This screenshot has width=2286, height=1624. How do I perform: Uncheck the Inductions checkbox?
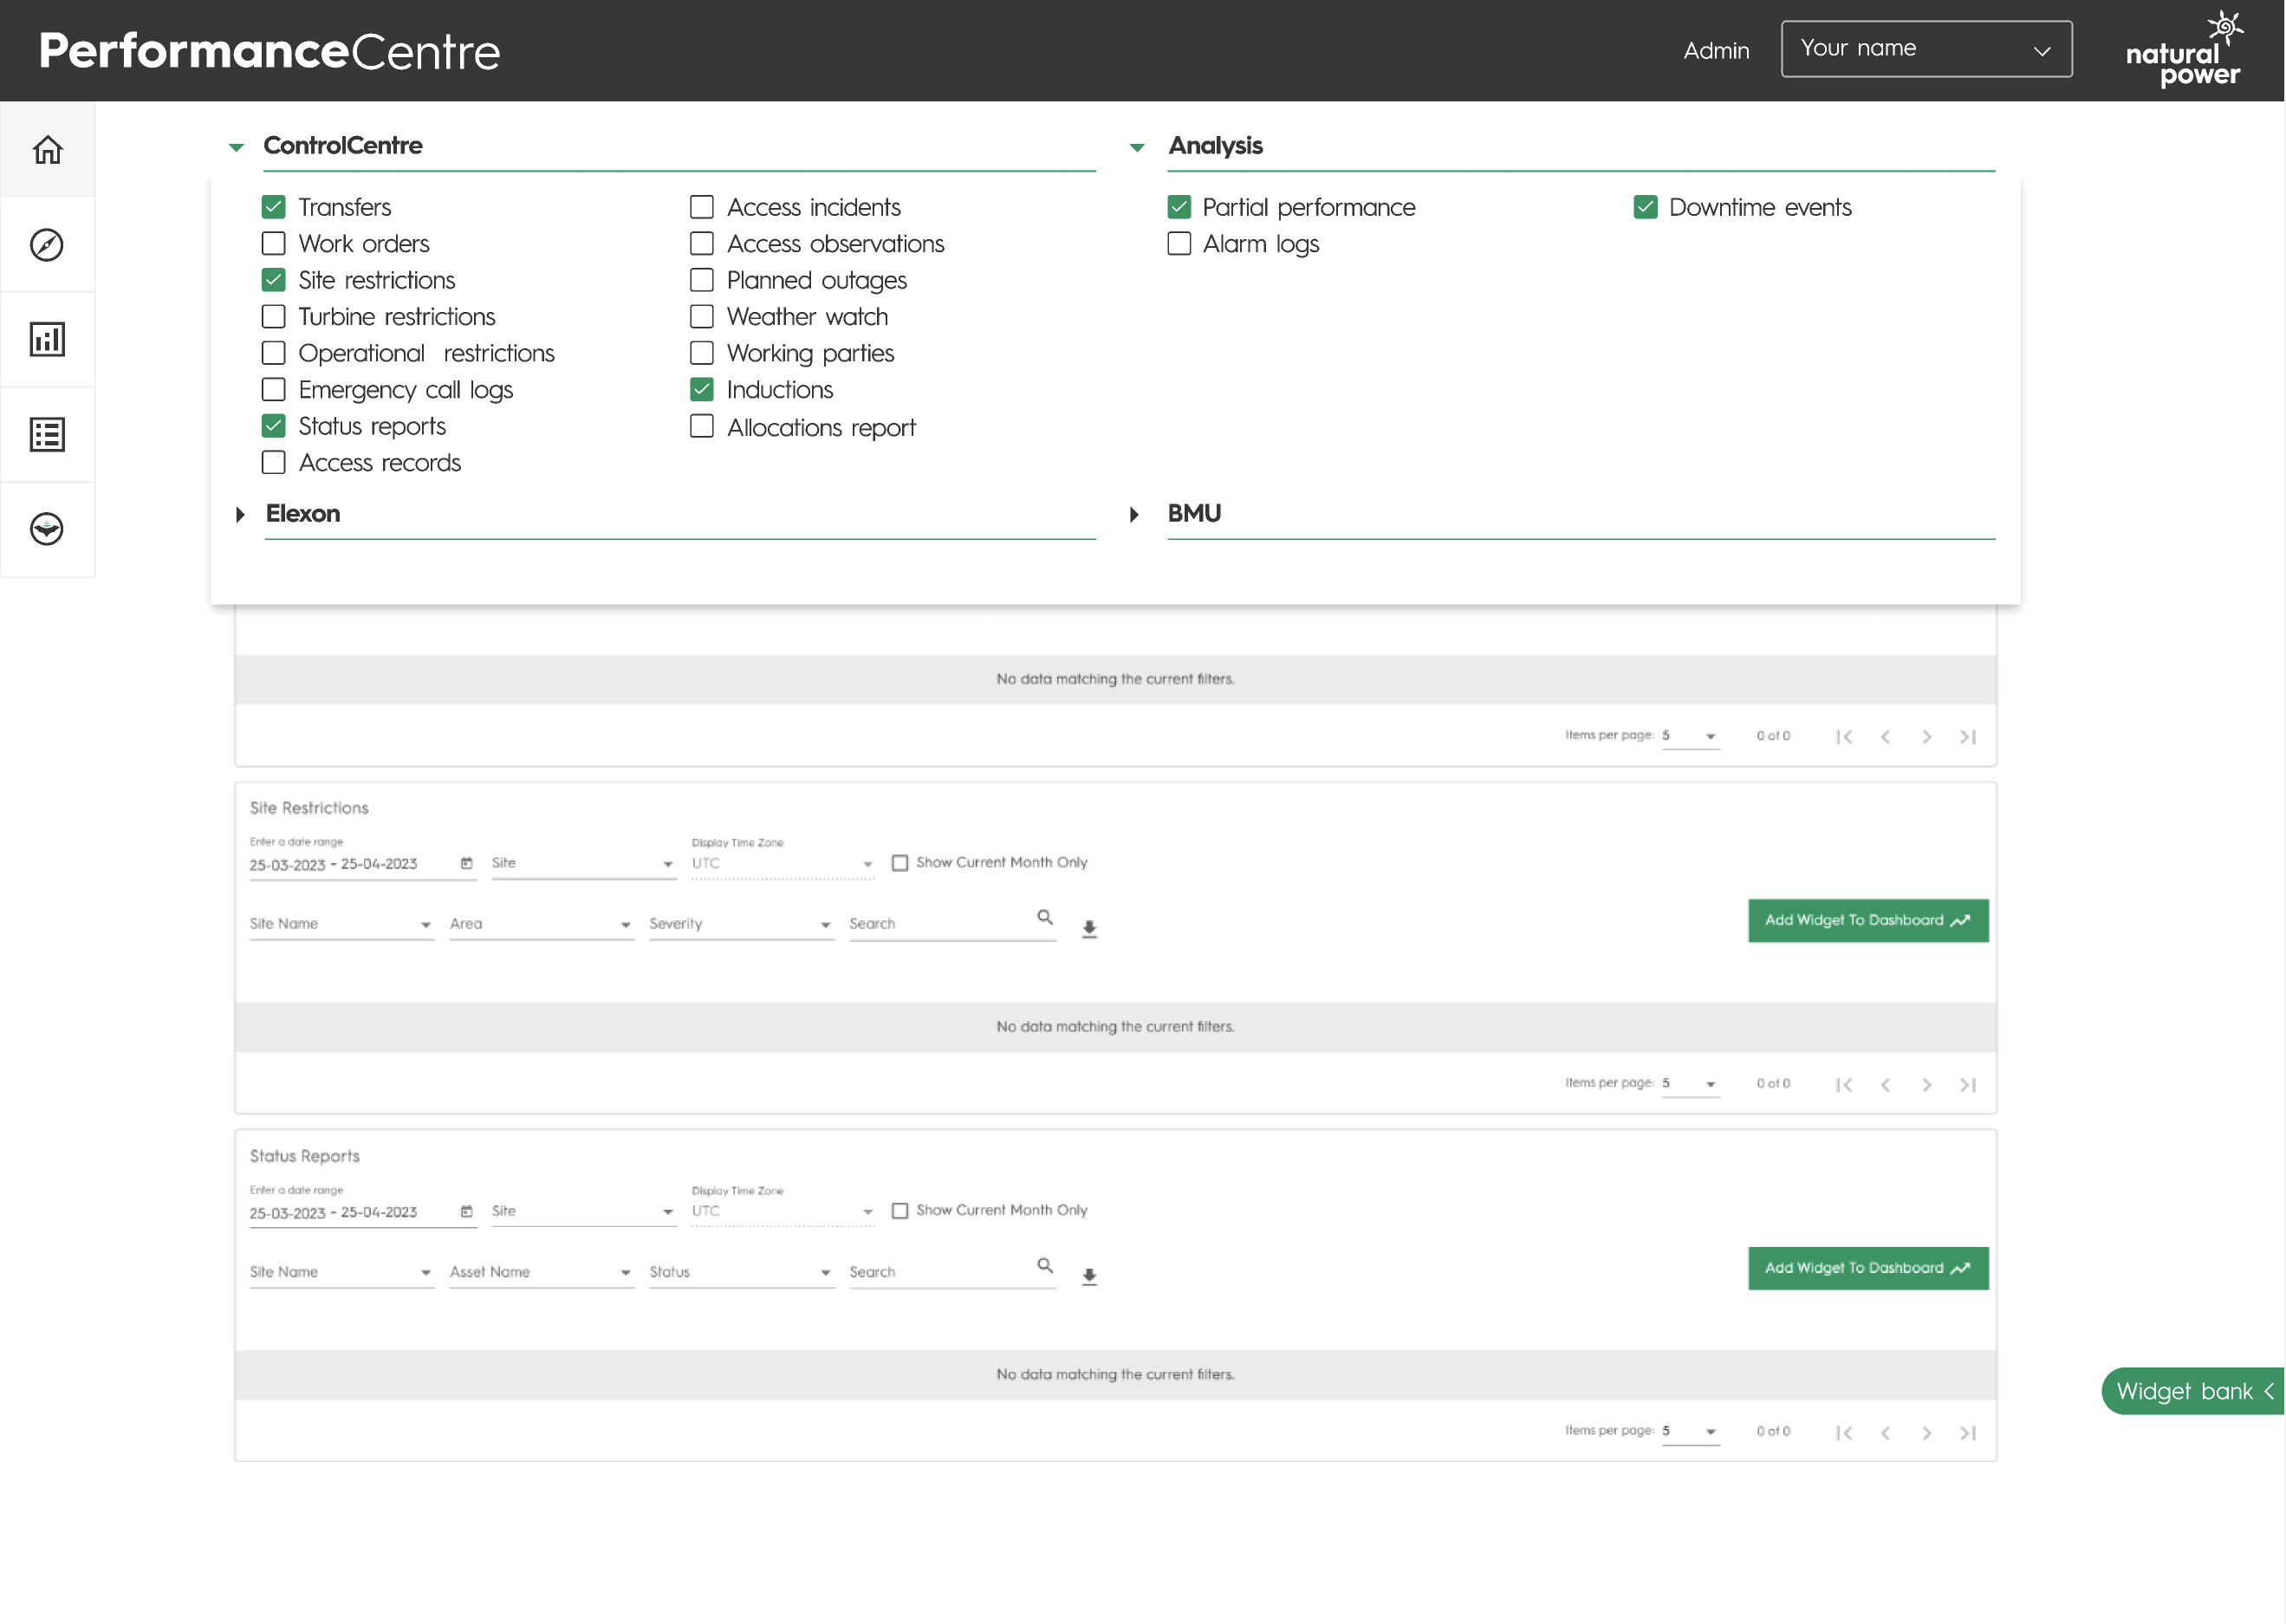click(x=702, y=390)
